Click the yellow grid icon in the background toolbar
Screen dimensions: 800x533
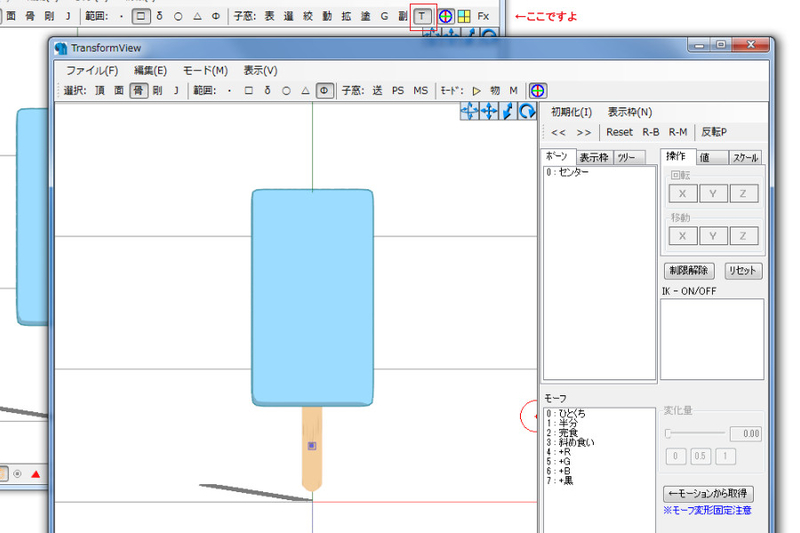(x=464, y=16)
